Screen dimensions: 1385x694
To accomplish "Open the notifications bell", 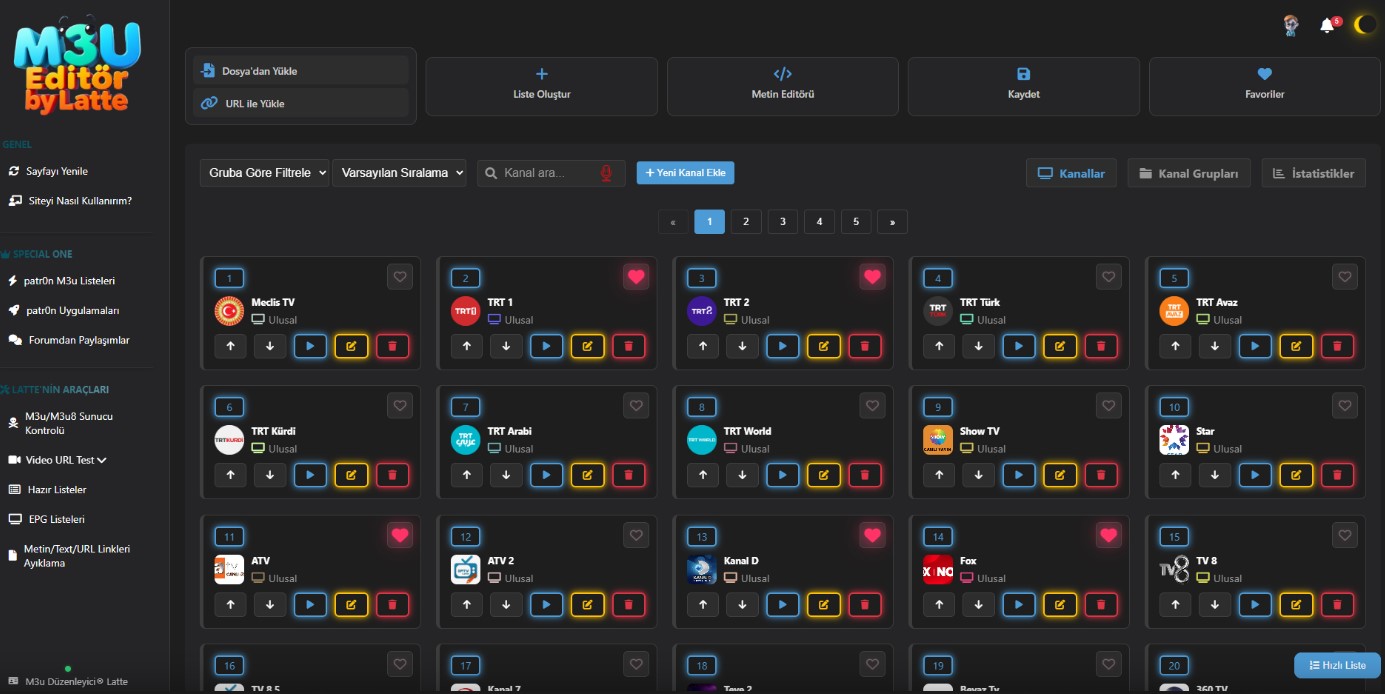I will point(1328,25).
